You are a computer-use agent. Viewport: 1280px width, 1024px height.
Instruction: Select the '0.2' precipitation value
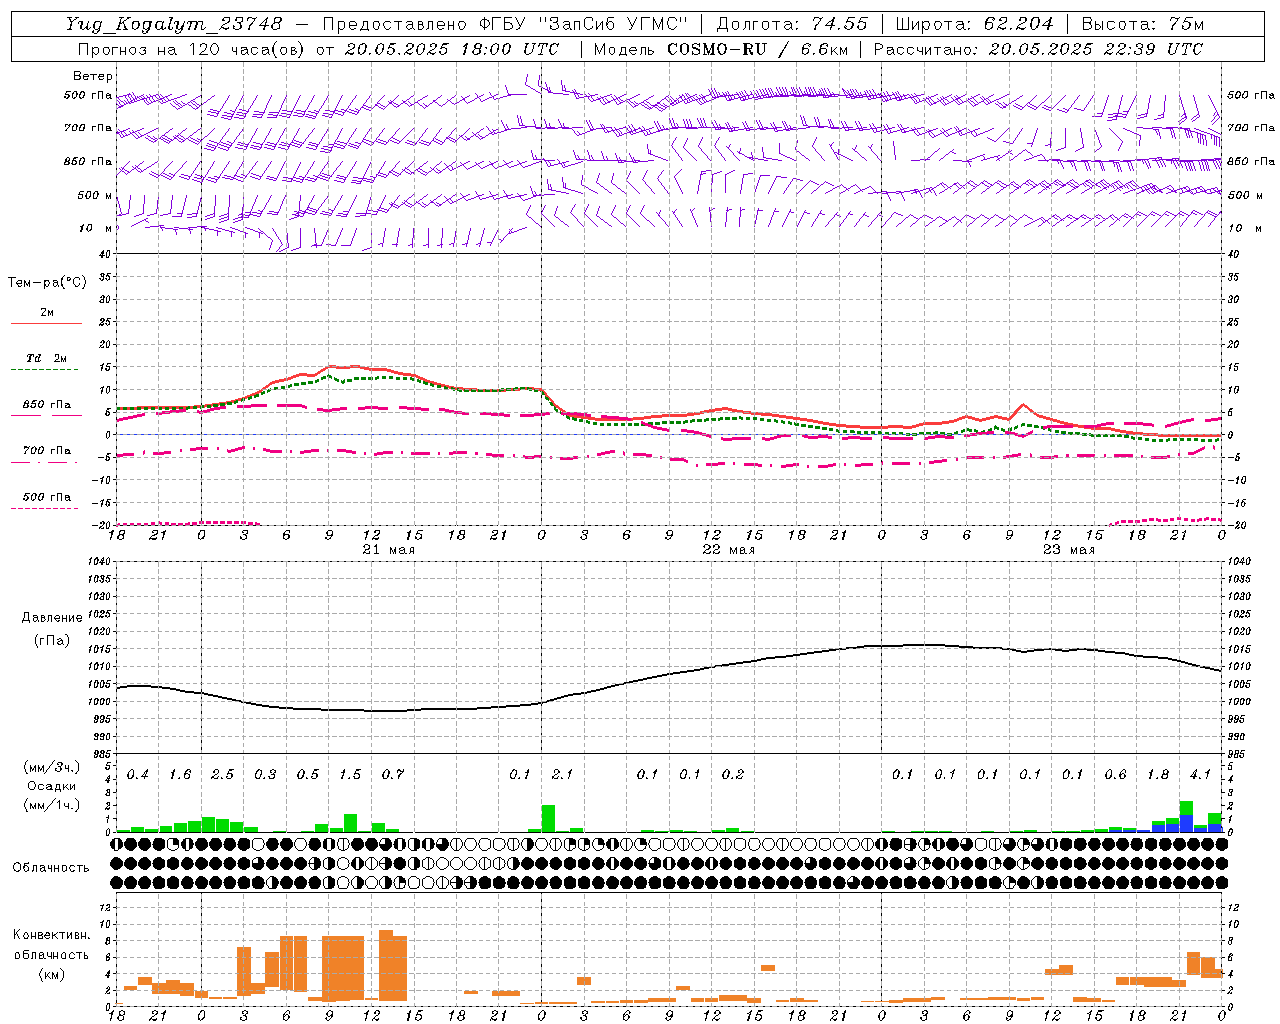[x=733, y=774]
